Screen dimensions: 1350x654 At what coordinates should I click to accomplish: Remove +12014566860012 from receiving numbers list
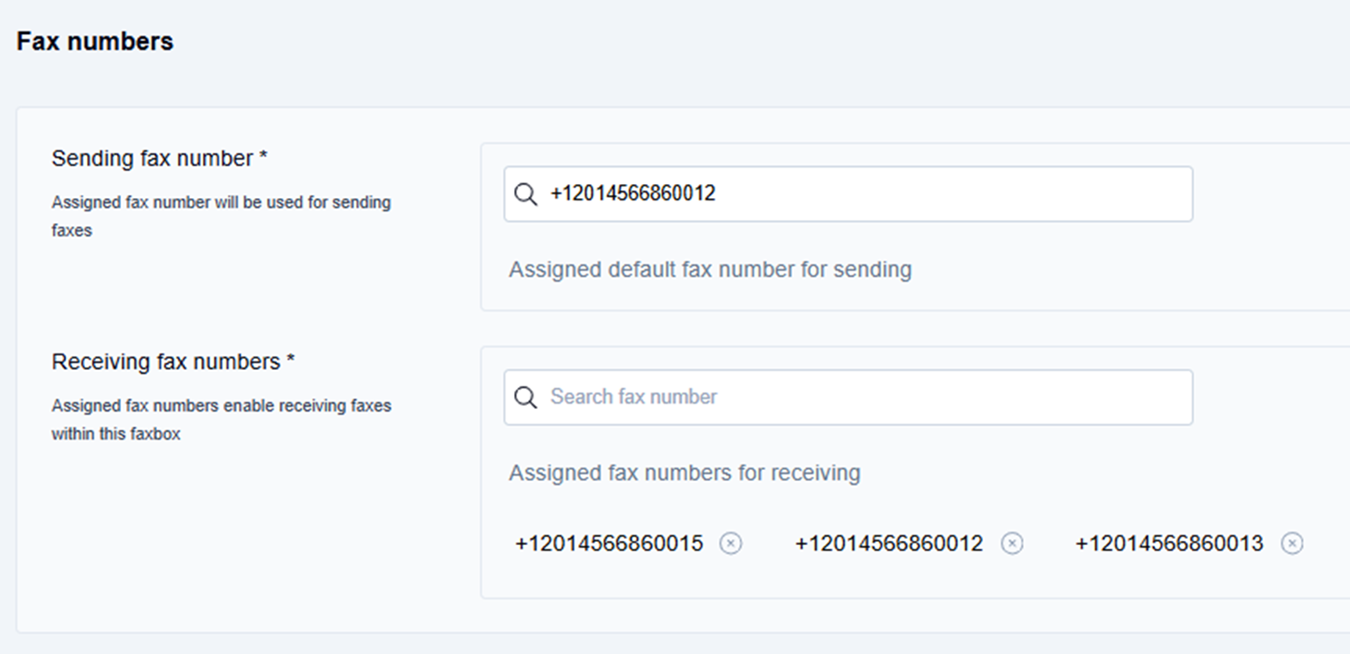pos(1012,543)
